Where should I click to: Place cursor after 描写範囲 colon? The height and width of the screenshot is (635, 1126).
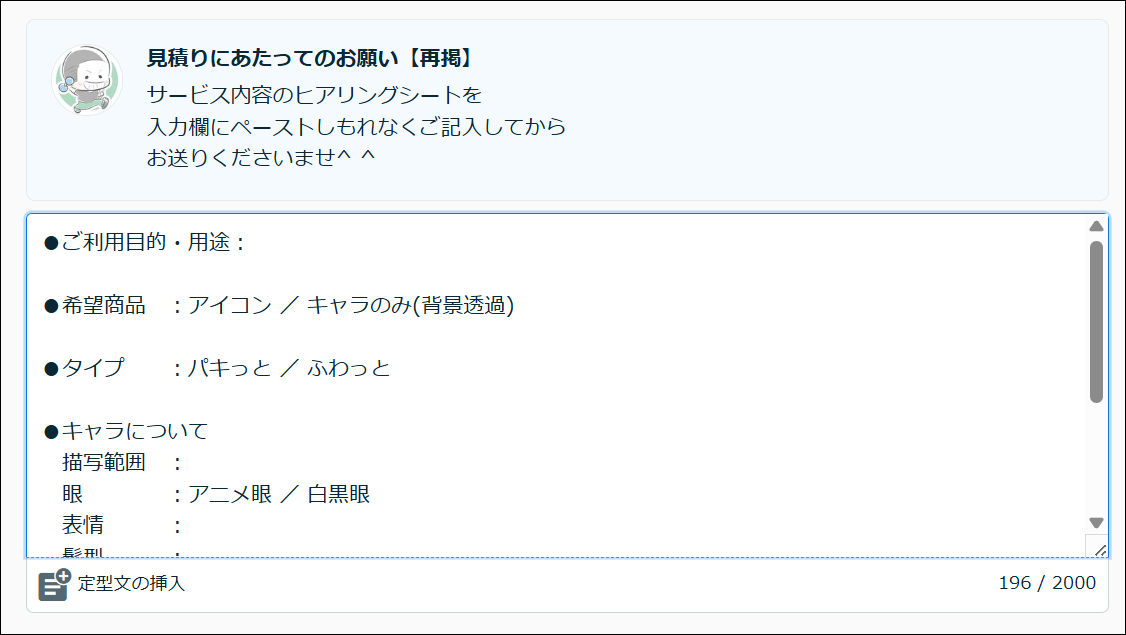point(182,463)
